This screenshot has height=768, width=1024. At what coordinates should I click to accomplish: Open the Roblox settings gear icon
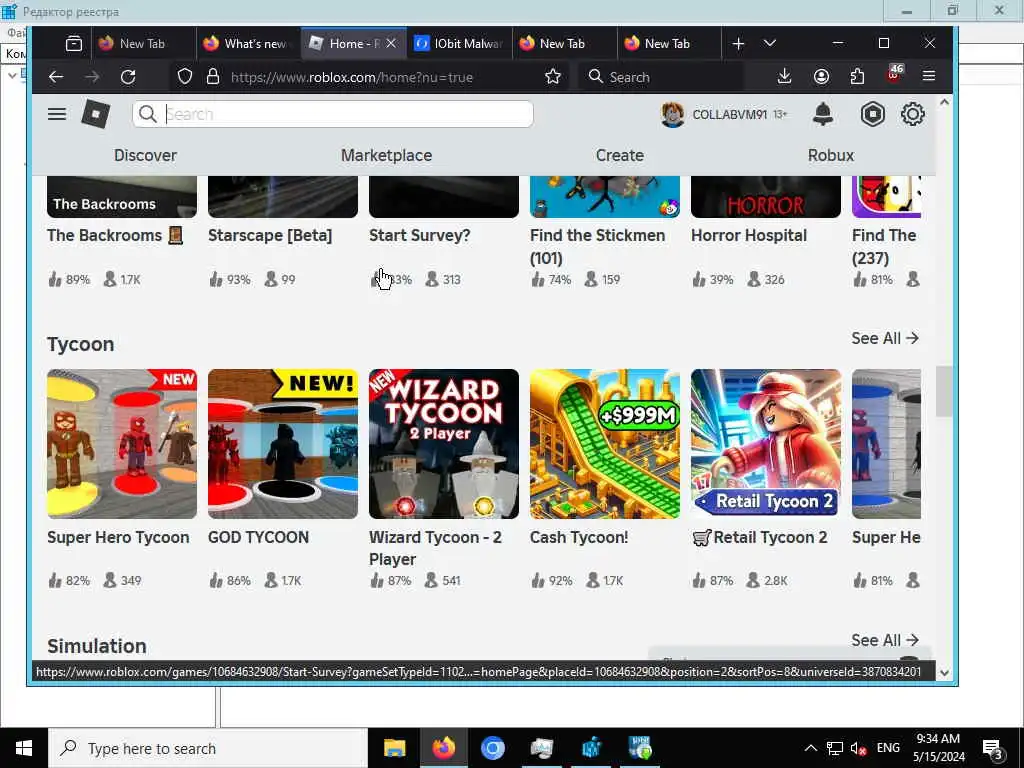tap(912, 114)
